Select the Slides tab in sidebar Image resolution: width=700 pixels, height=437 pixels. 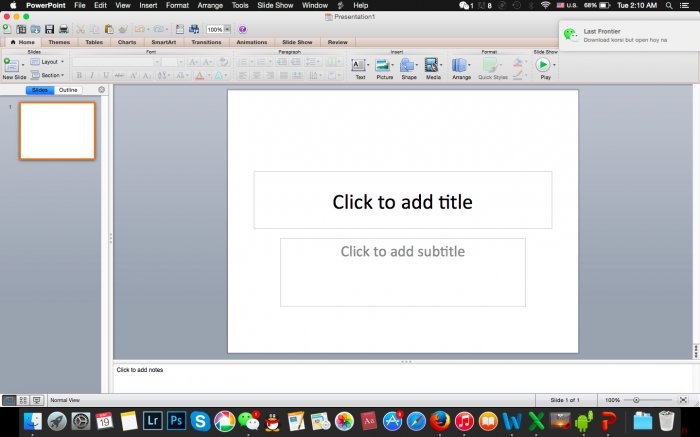40,90
